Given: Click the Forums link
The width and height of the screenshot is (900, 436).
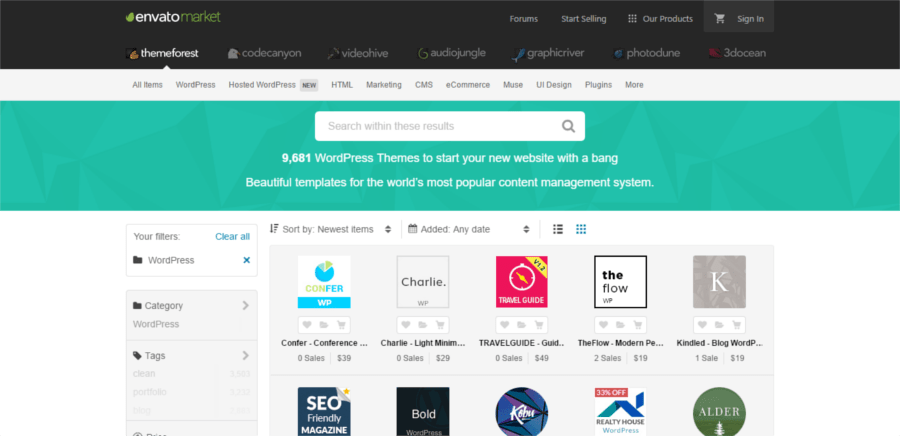Looking at the screenshot, I should pyautogui.click(x=523, y=19).
